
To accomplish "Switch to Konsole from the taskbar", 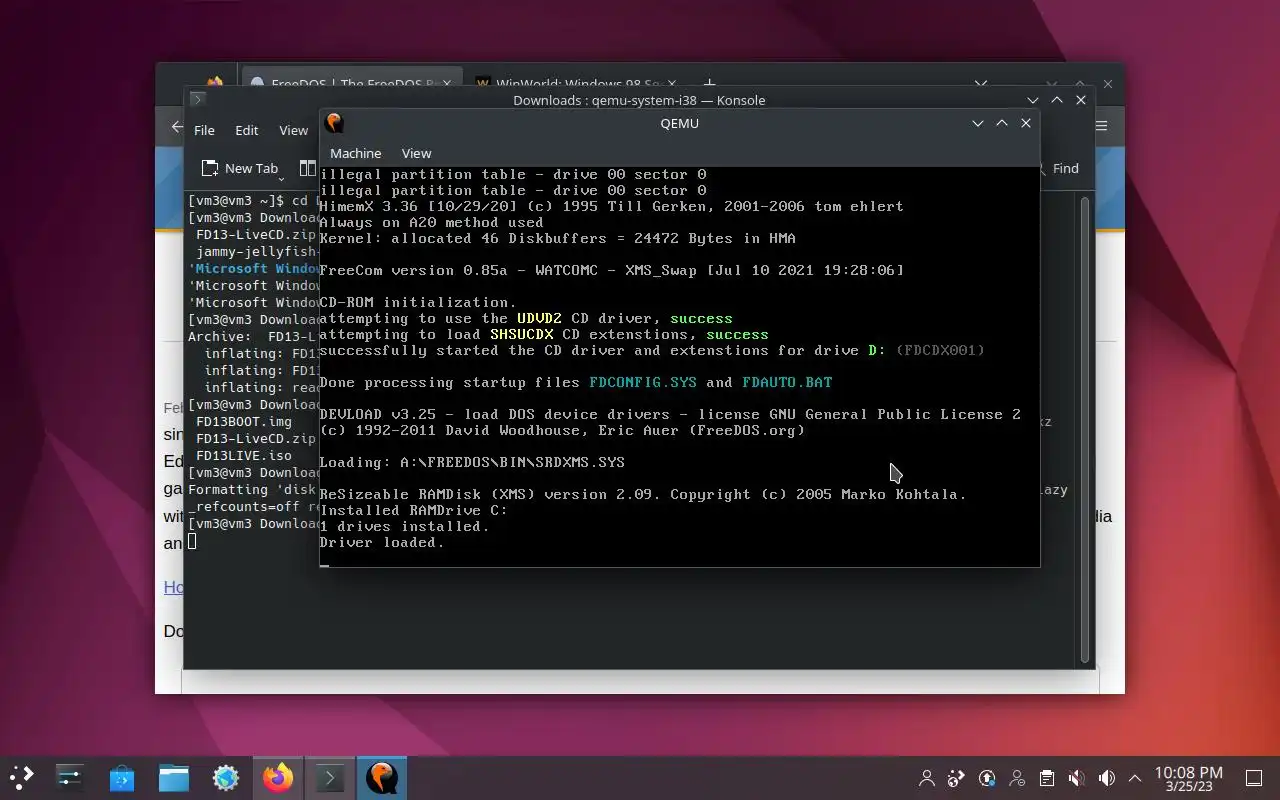I will [329, 777].
